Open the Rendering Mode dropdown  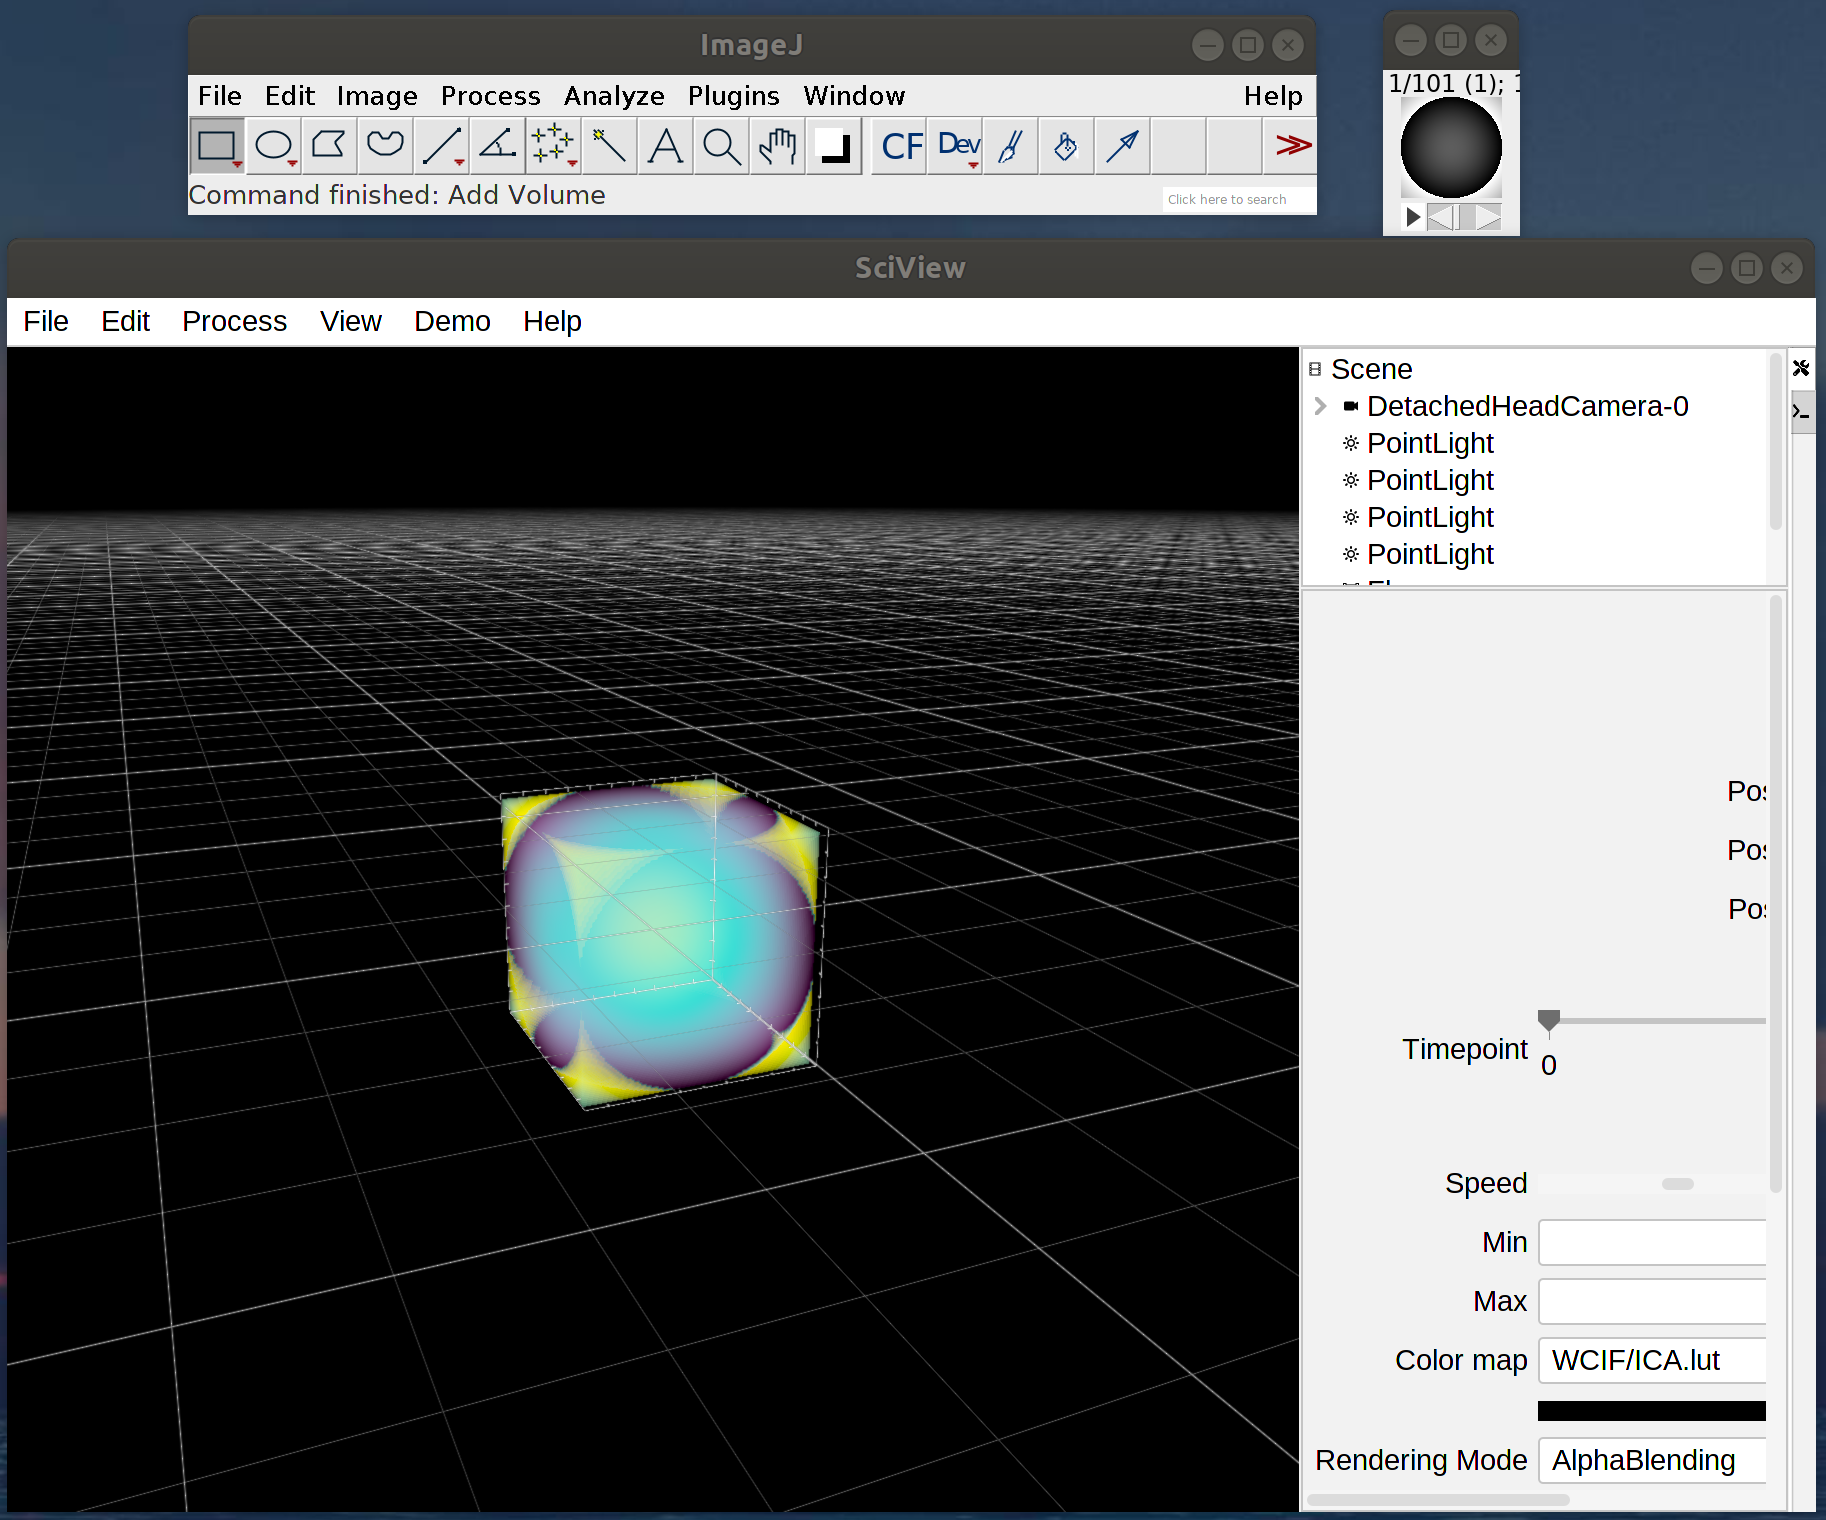[1651, 1460]
